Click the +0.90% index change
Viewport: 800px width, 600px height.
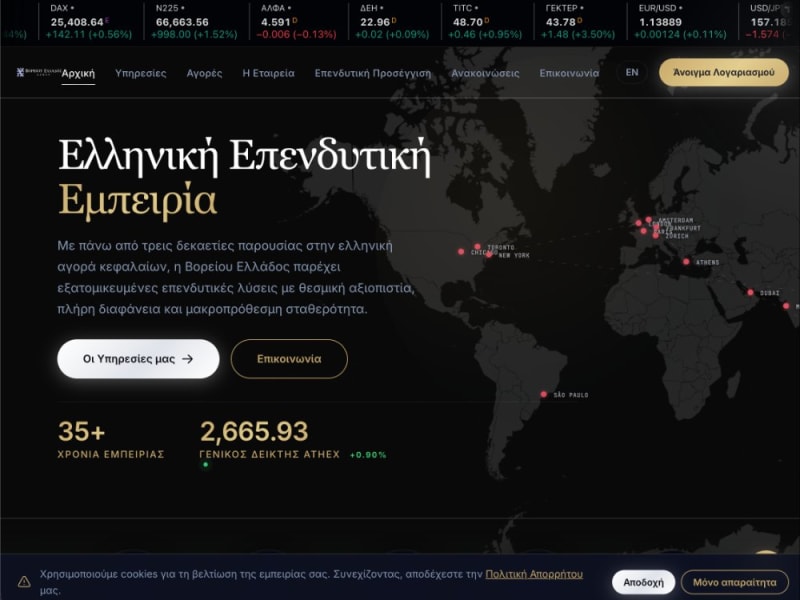368,455
